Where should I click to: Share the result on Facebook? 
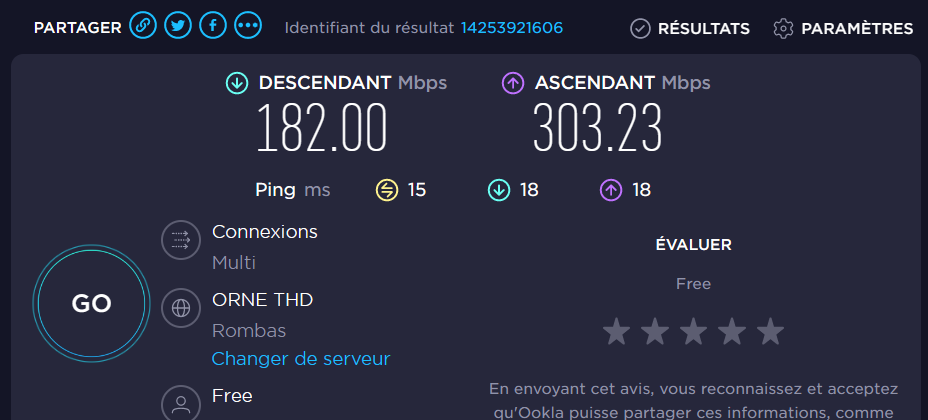pyautogui.click(x=212, y=27)
